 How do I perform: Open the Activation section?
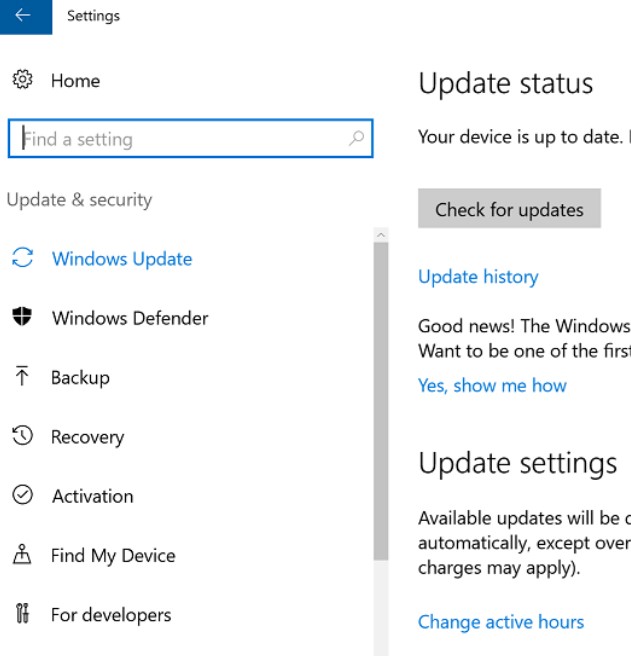tap(92, 497)
